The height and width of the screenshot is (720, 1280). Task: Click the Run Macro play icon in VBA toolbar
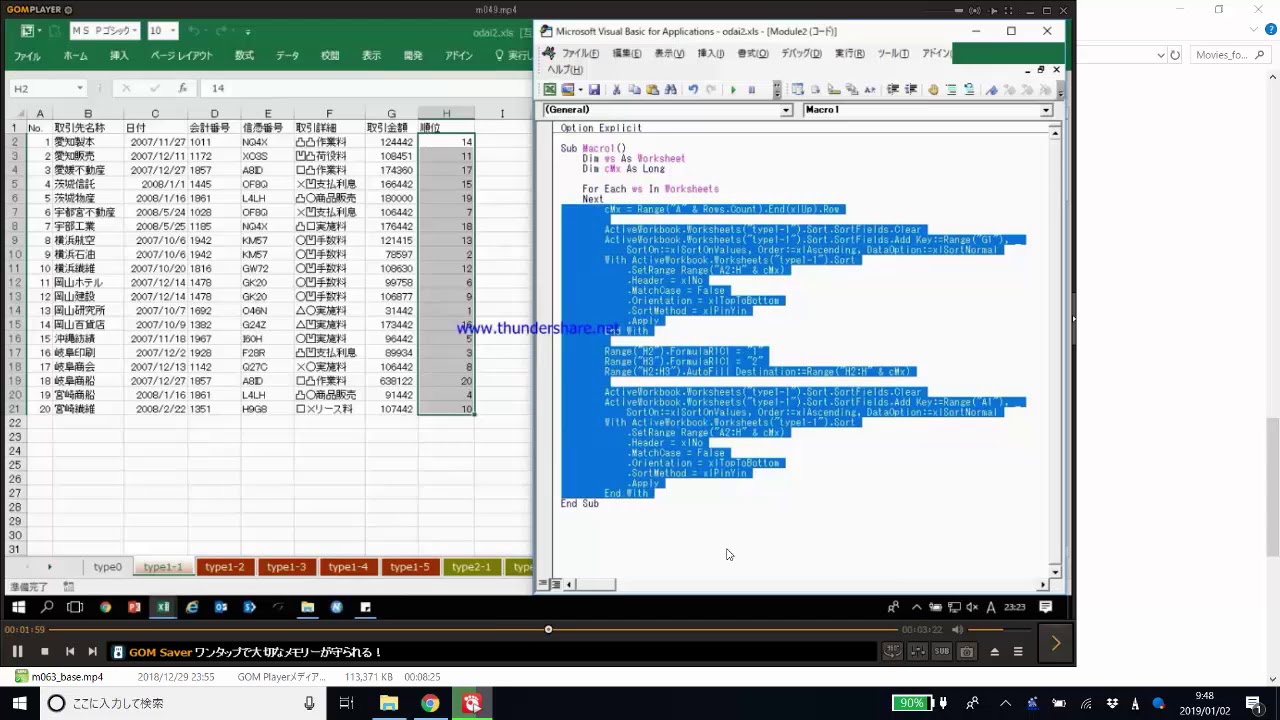point(733,90)
